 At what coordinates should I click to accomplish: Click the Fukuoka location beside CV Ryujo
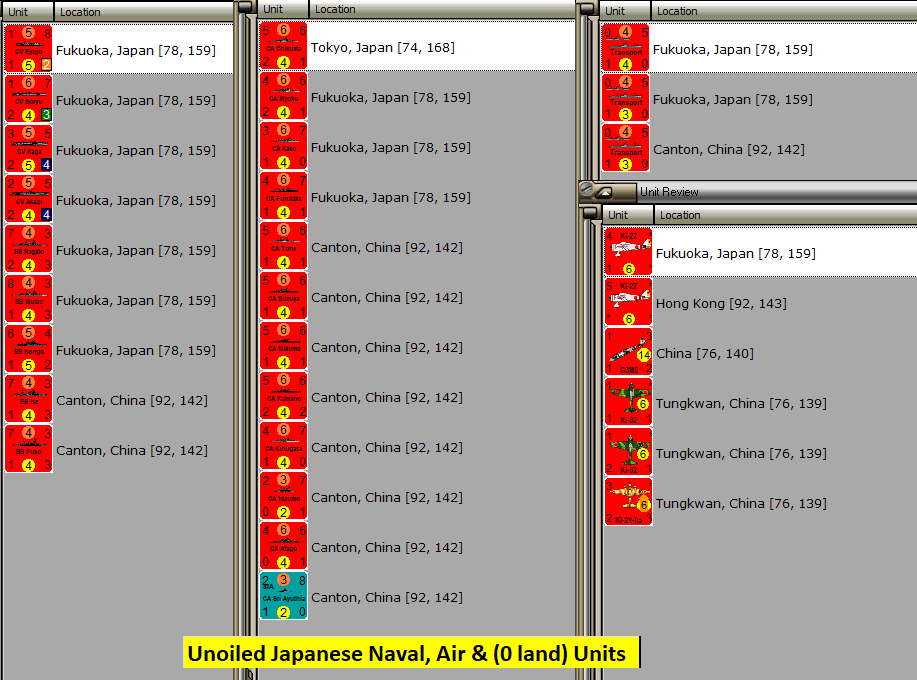136,50
